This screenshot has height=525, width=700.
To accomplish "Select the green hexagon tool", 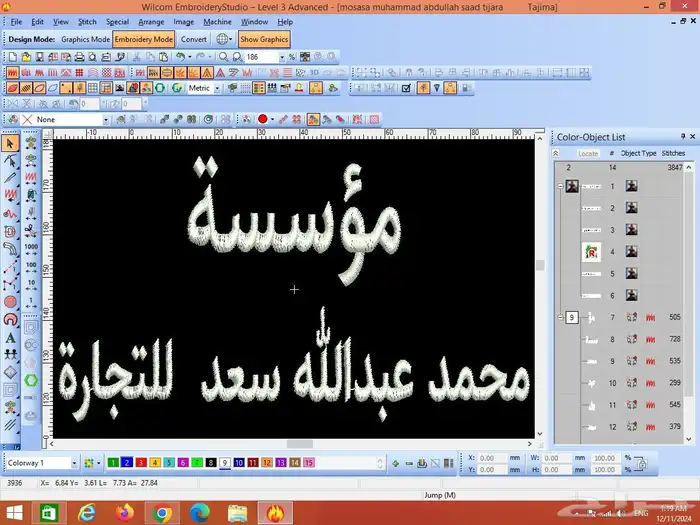I will click(29, 380).
